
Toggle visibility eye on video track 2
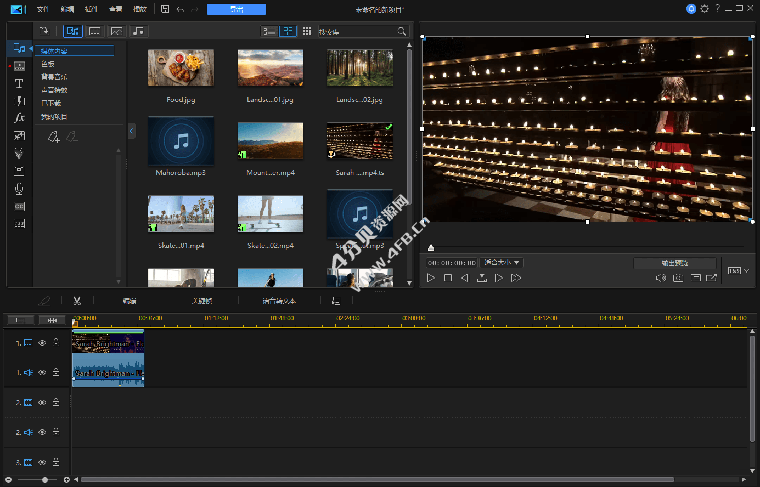pyautogui.click(x=42, y=402)
